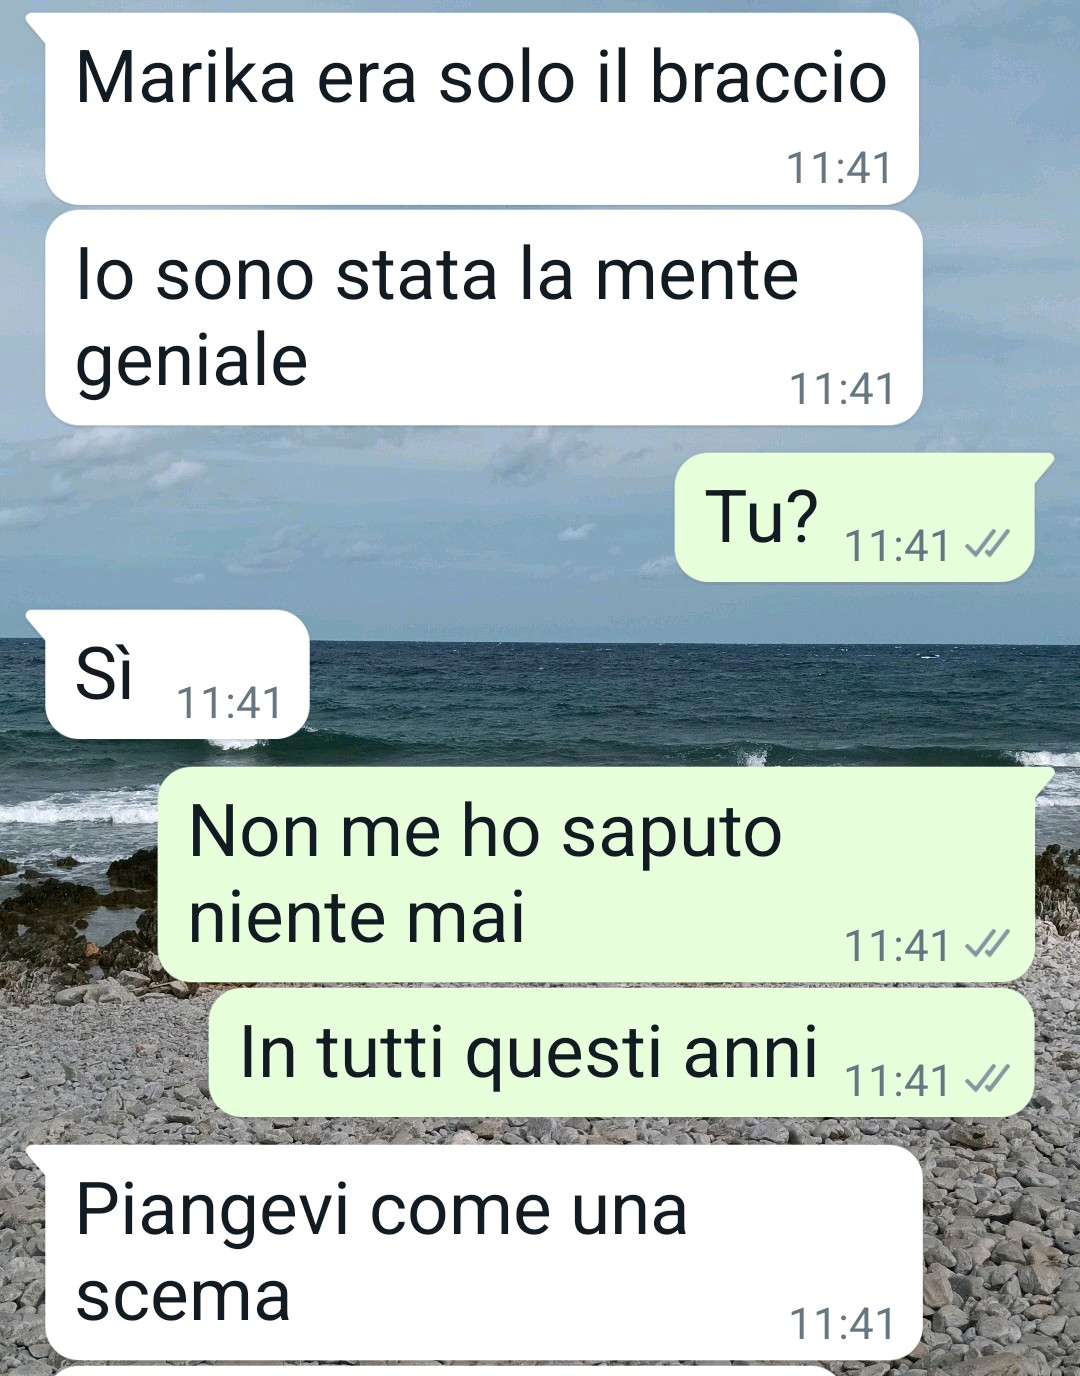Image resolution: width=1080 pixels, height=1376 pixels.
Task: Tap the partially visible bubble at the bottom edge
Action: click(x=440, y=1370)
